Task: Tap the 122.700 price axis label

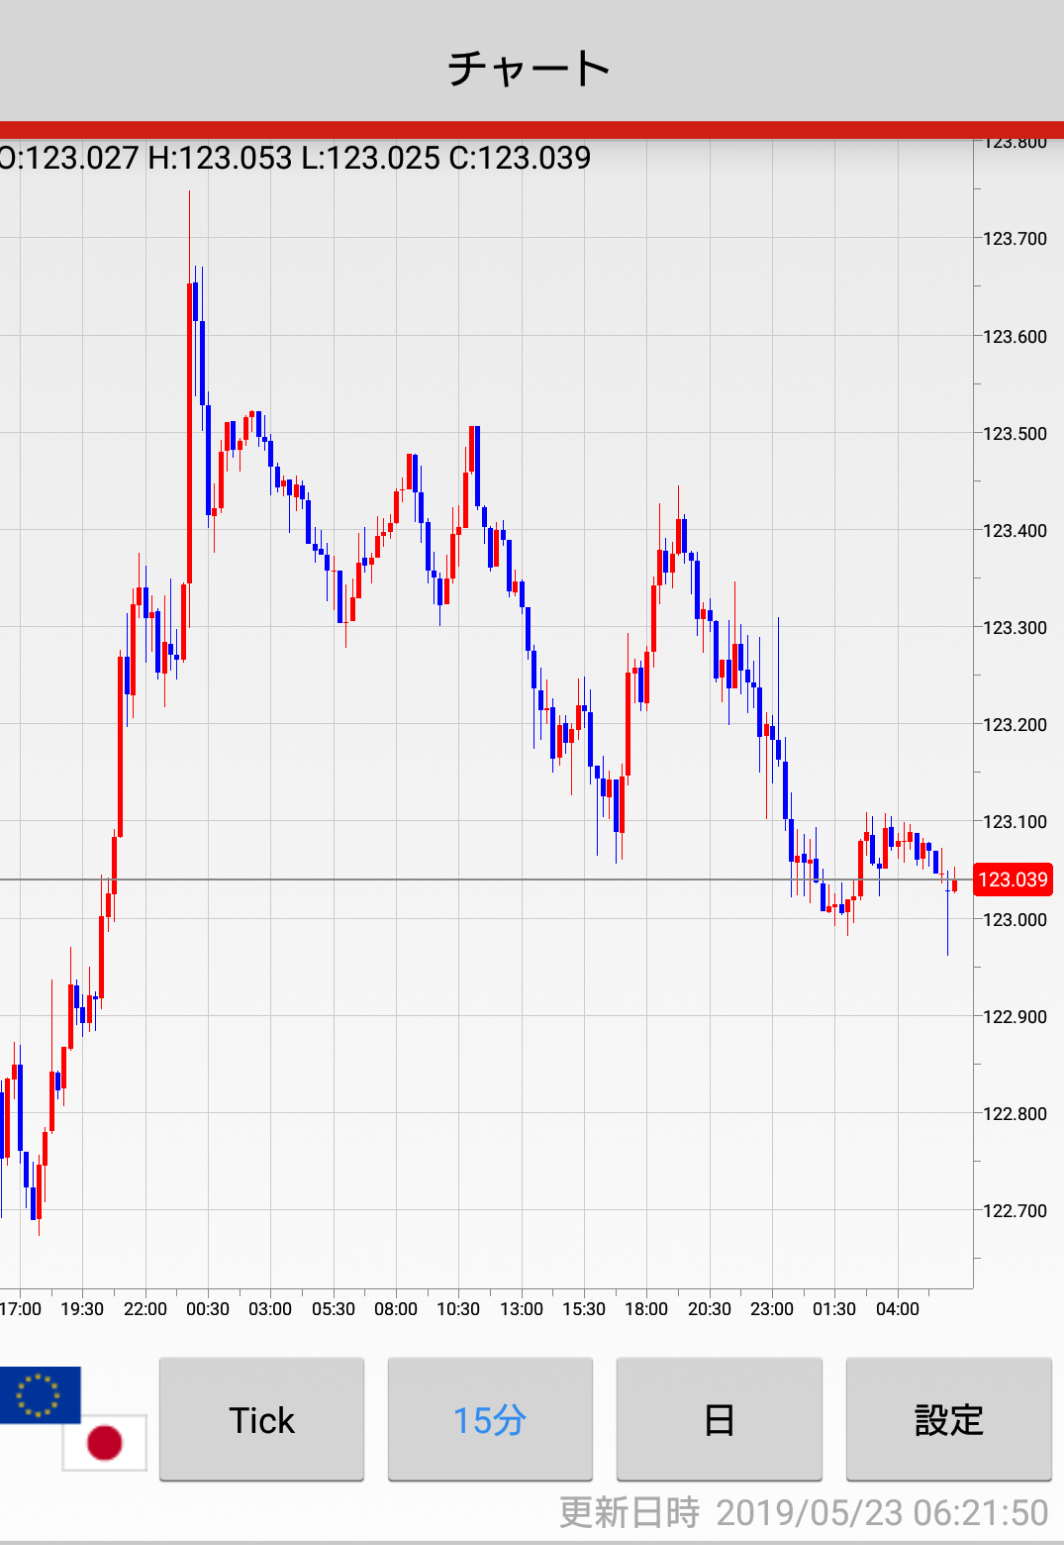Action: coord(1014,1211)
